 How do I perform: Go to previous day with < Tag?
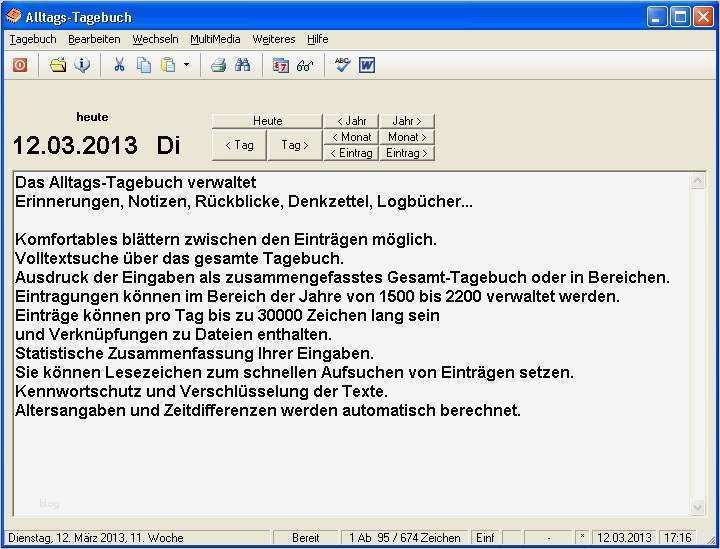click(x=239, y=145)
